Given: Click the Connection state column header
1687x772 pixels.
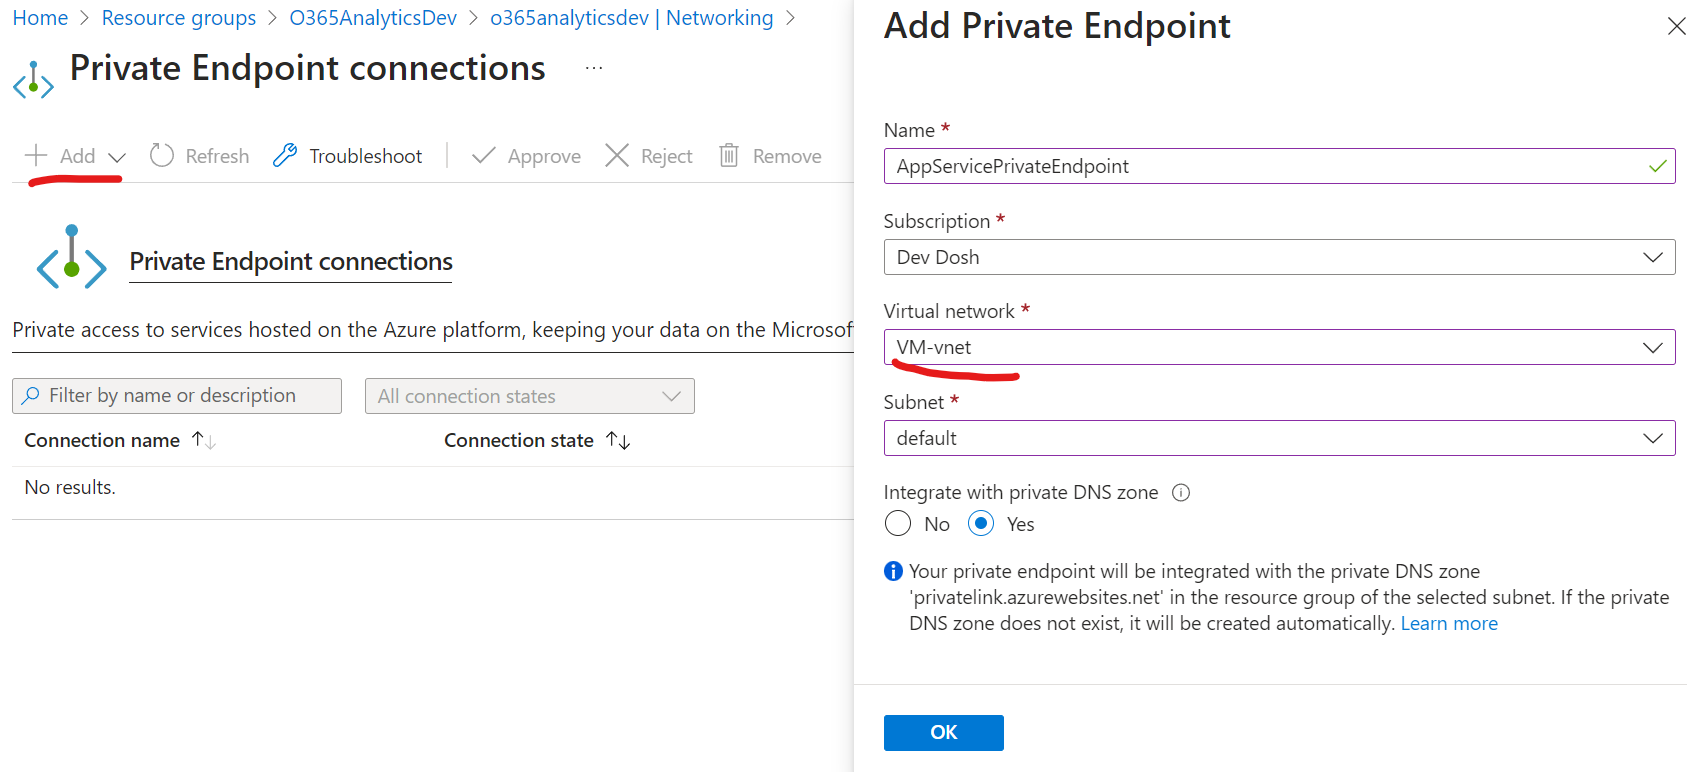Looking at the screenshot, I should click(518, 440).
